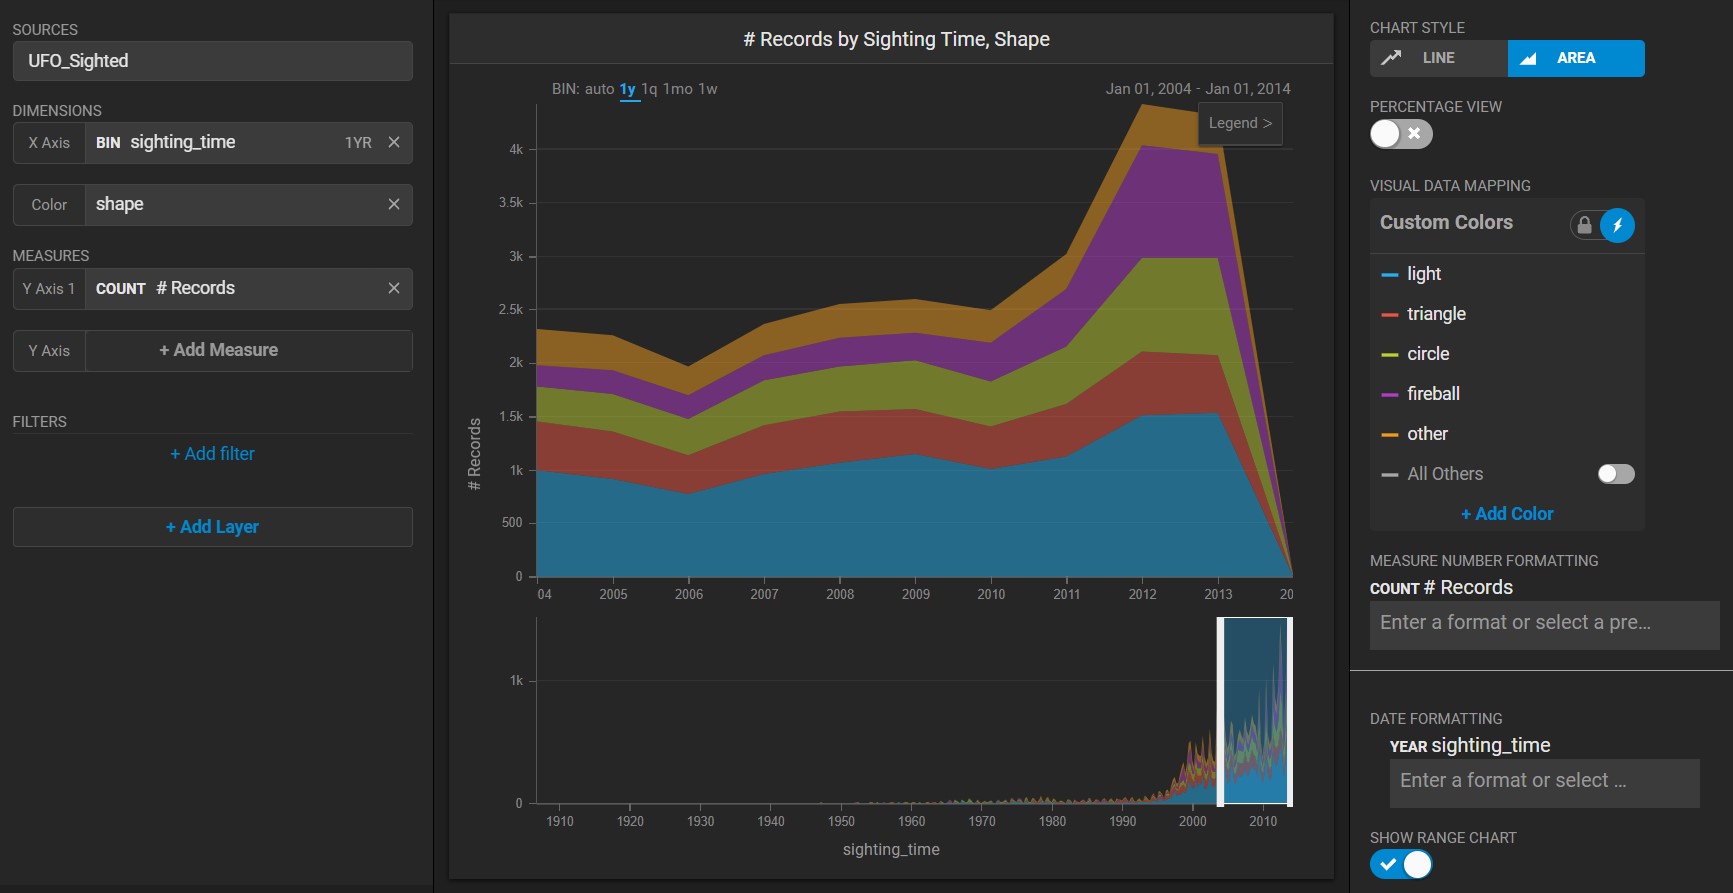
Task: Select the Area chart style
Action: tap(1575, 58)
